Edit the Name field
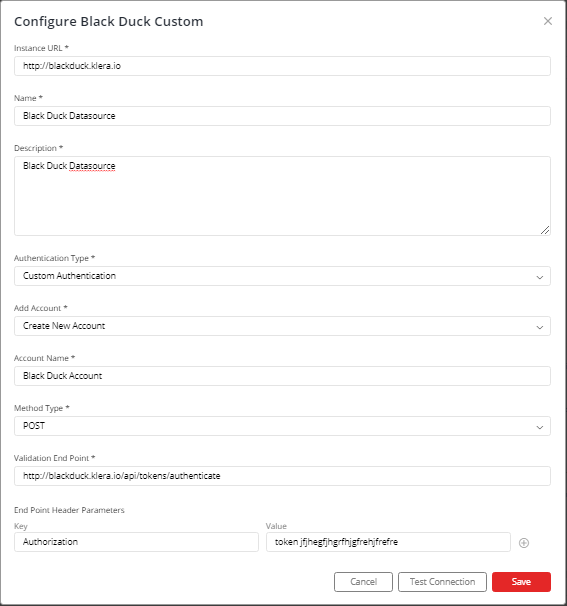Image resolution: width=567 pixels, height=606 pixels. click(282, 116)
